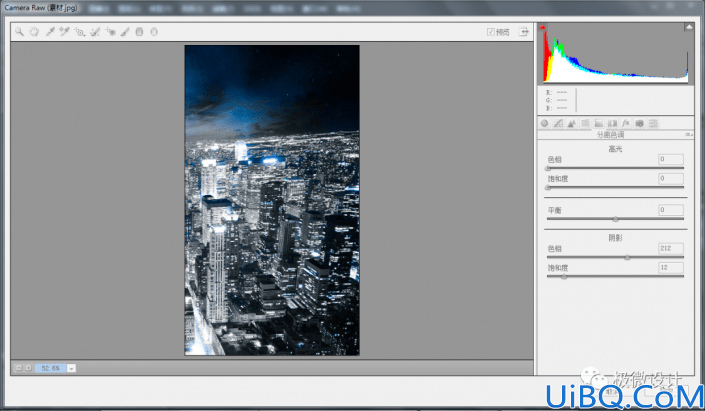This screenshot has width=705, height=411.
Task: Click the shadows 色相 slider handle
Action: pyautogui.click(x=627, y=258)
